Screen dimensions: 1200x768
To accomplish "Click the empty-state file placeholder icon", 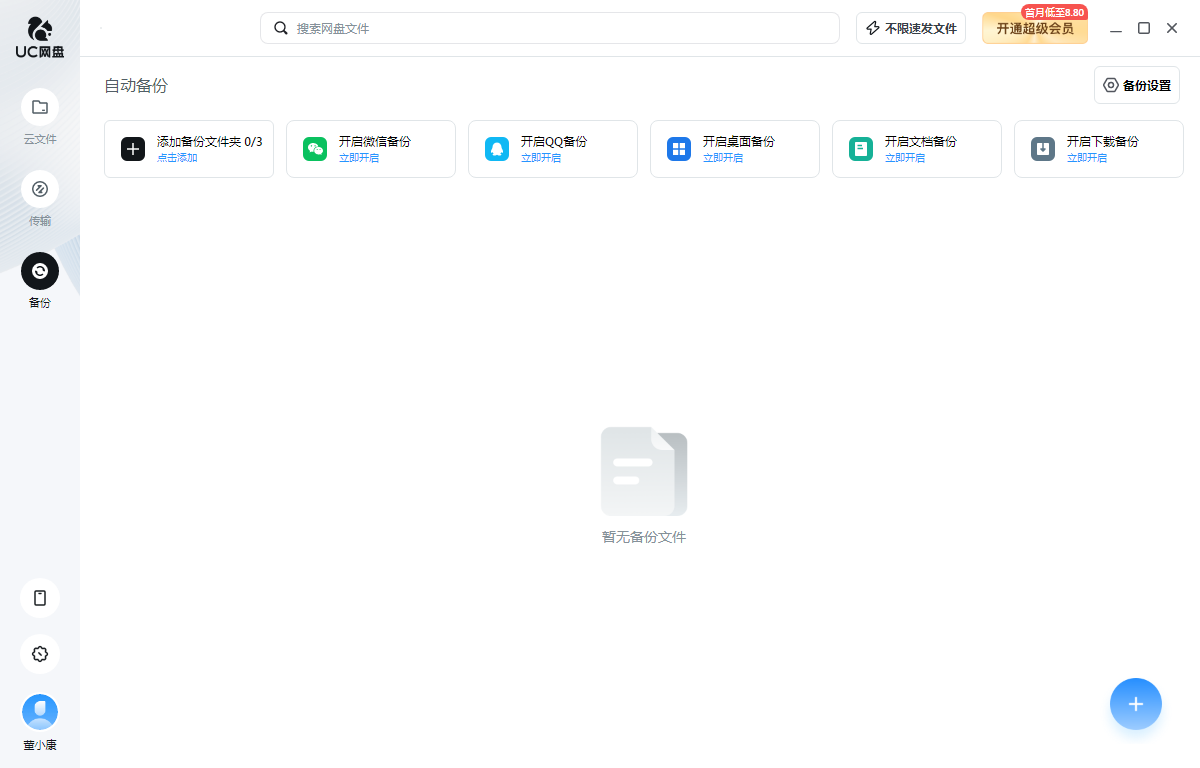I will tap(644, 472).
